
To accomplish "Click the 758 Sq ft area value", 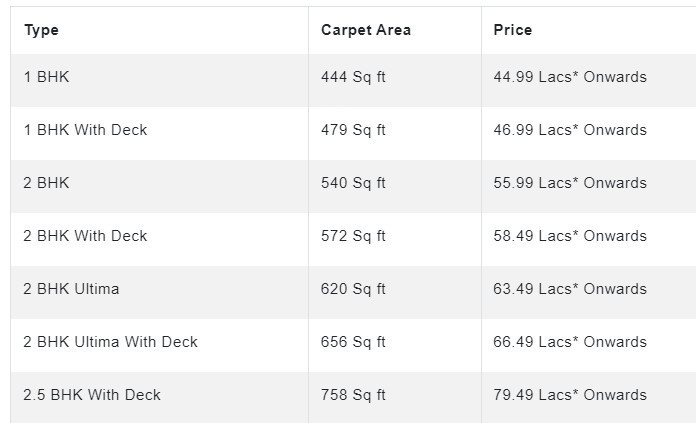I will click(x=353, y=395).
